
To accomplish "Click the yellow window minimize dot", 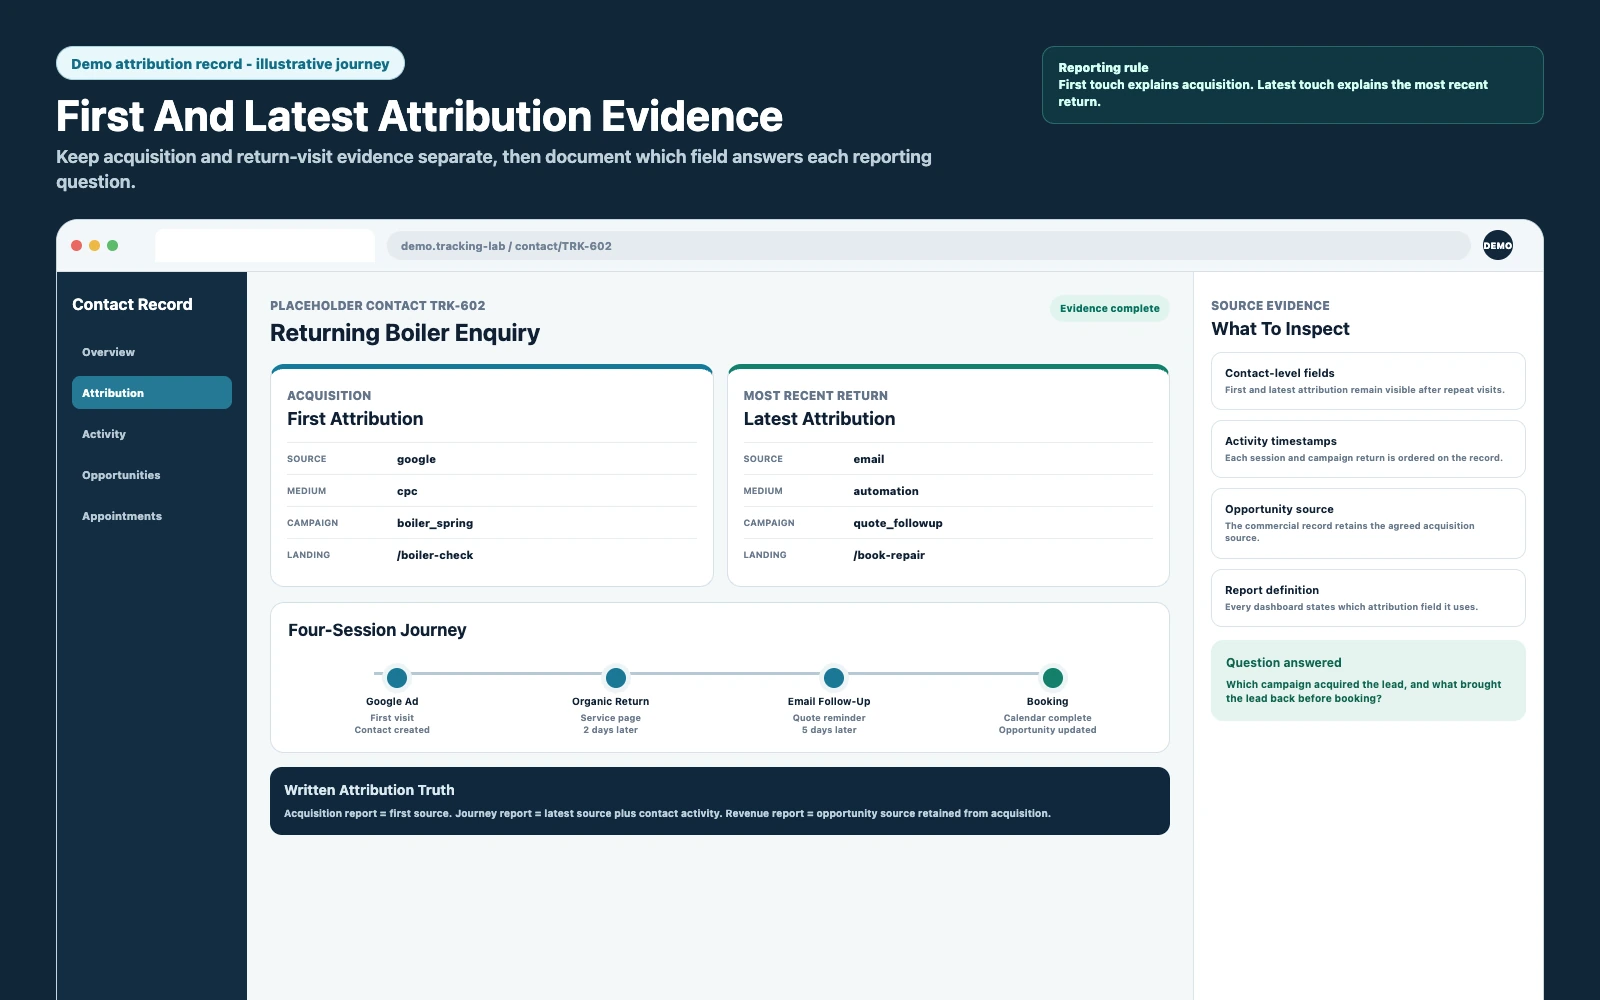I will (94, 245).
